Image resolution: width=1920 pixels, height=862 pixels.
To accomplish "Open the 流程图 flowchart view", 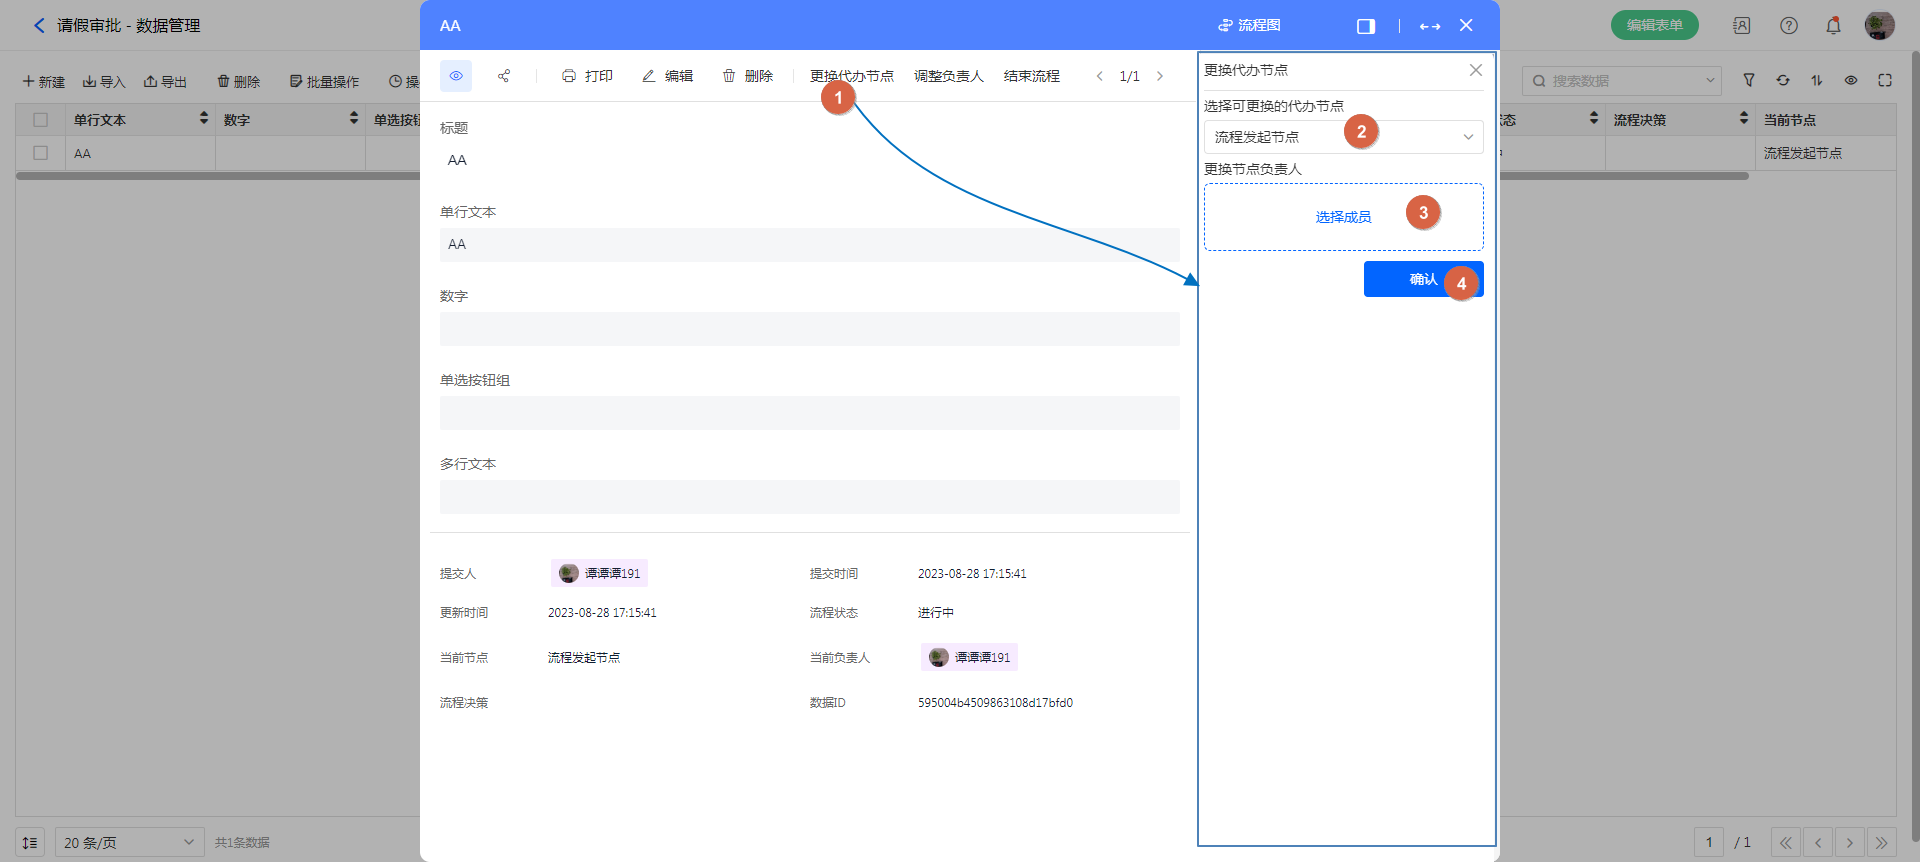I will 1249,25.
